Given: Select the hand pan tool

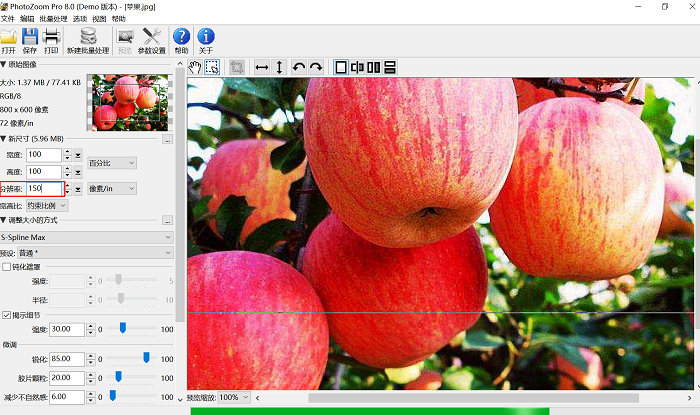Looking at the screenshot, I should [x=195, y=67].
